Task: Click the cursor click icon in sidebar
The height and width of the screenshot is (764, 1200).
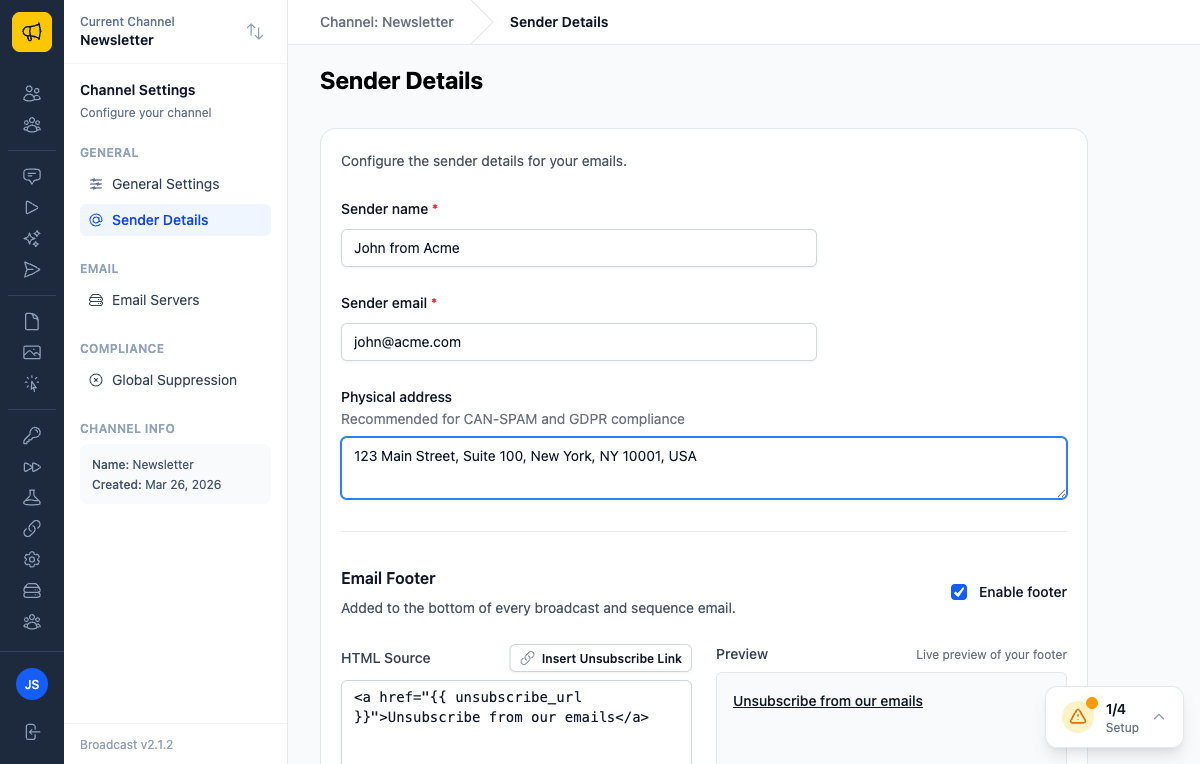Action: click(x=32, y=383)
